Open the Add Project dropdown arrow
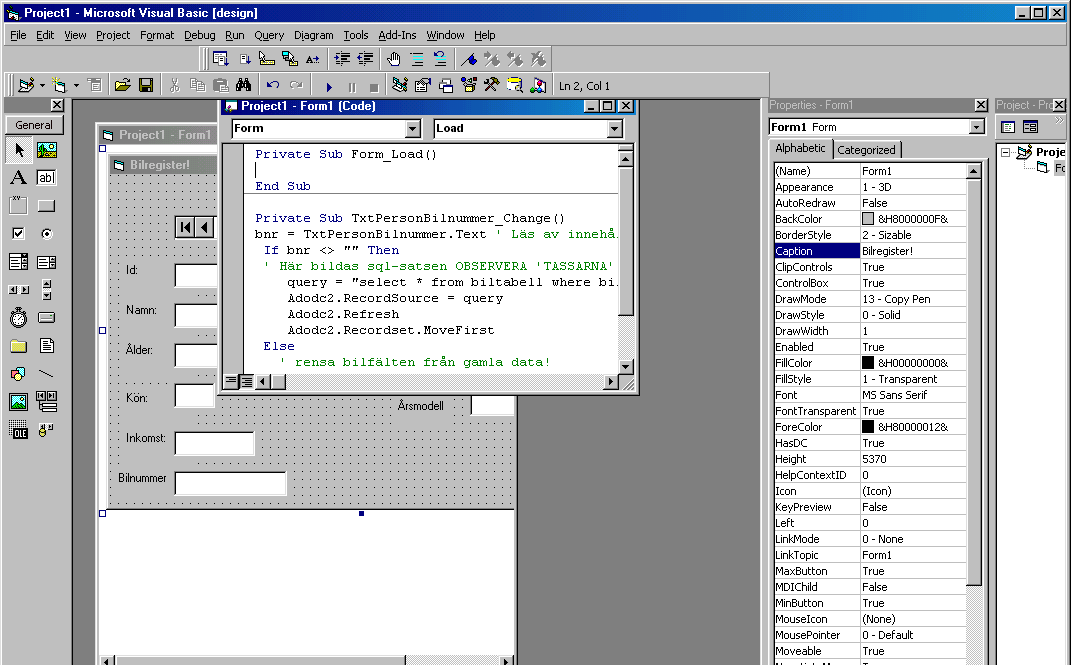1071x665 pixels. (x=42, y=86)
